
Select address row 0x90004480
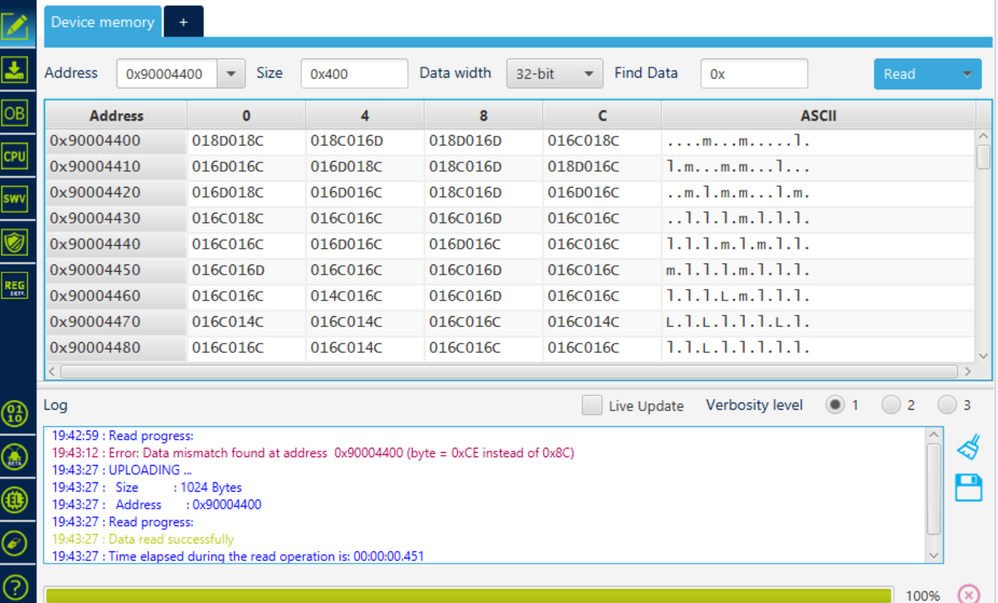point(510,348)
